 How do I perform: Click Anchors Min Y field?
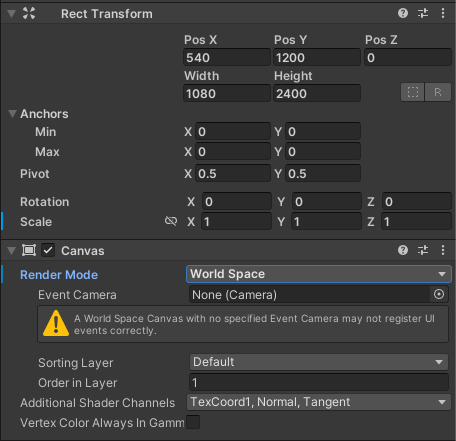[x=323, y=131]
